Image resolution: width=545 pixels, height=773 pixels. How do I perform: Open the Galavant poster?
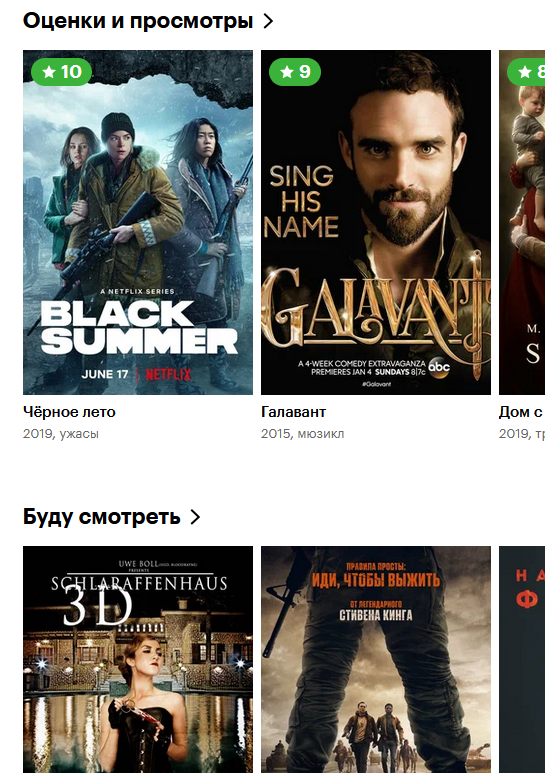[x=376, y=222]
